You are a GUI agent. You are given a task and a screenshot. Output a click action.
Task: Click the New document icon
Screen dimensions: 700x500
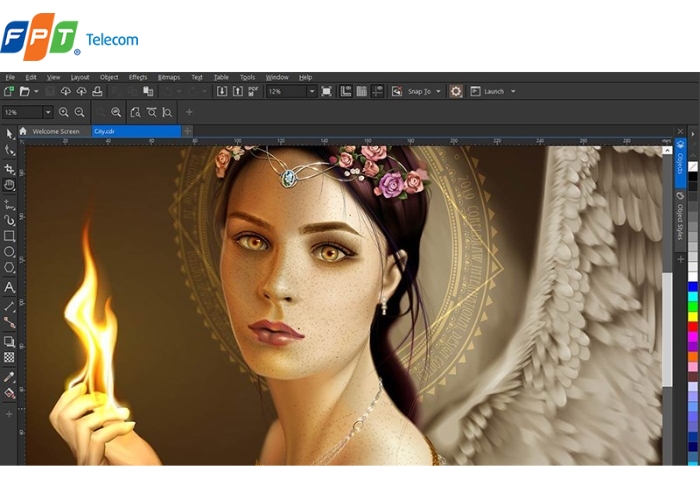[x=9, y=92]
